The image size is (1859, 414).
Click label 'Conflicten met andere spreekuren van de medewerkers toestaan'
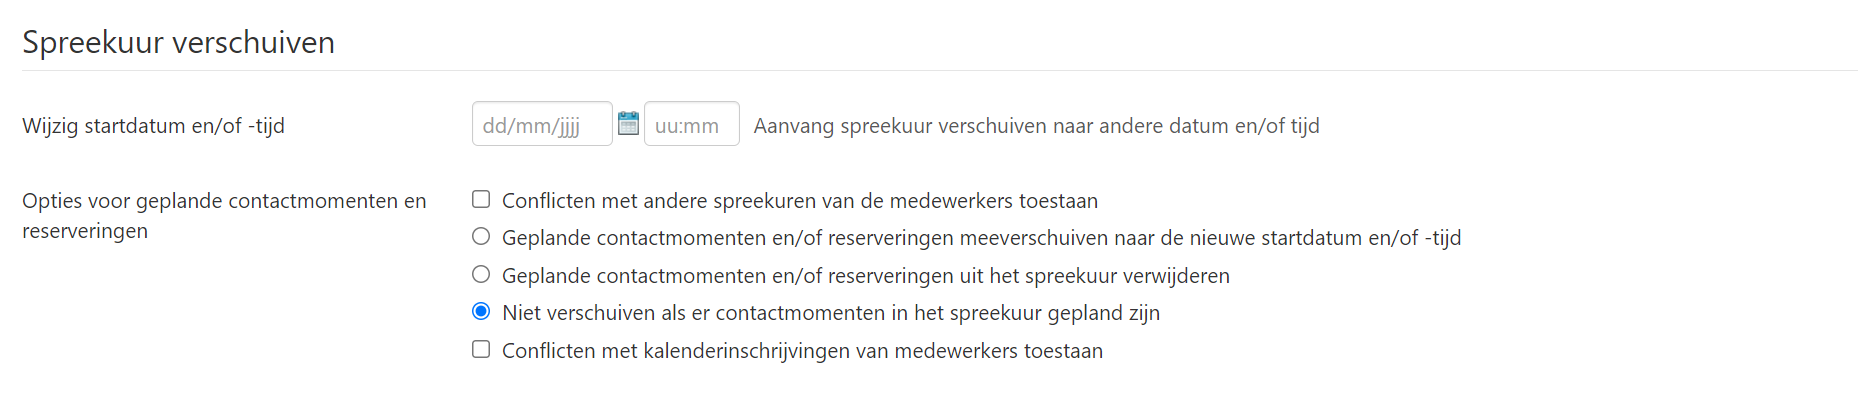click(799, 201)
